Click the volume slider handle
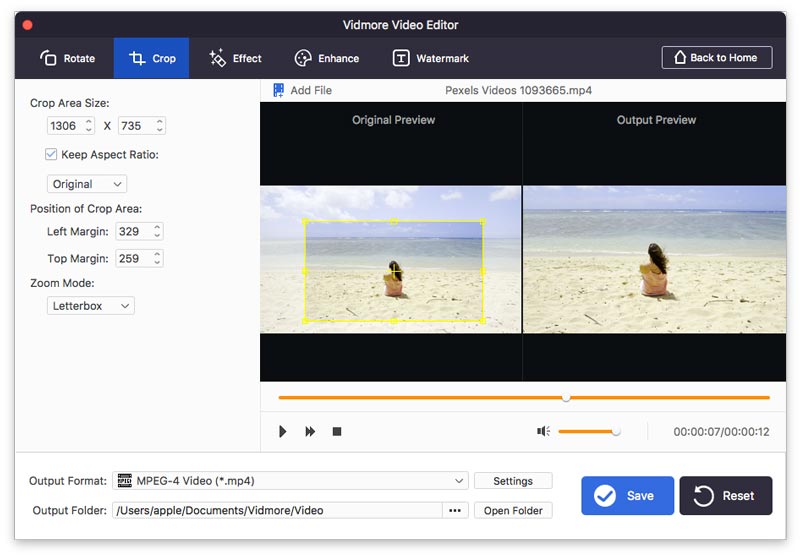800x557 pixels. [616, 432]
